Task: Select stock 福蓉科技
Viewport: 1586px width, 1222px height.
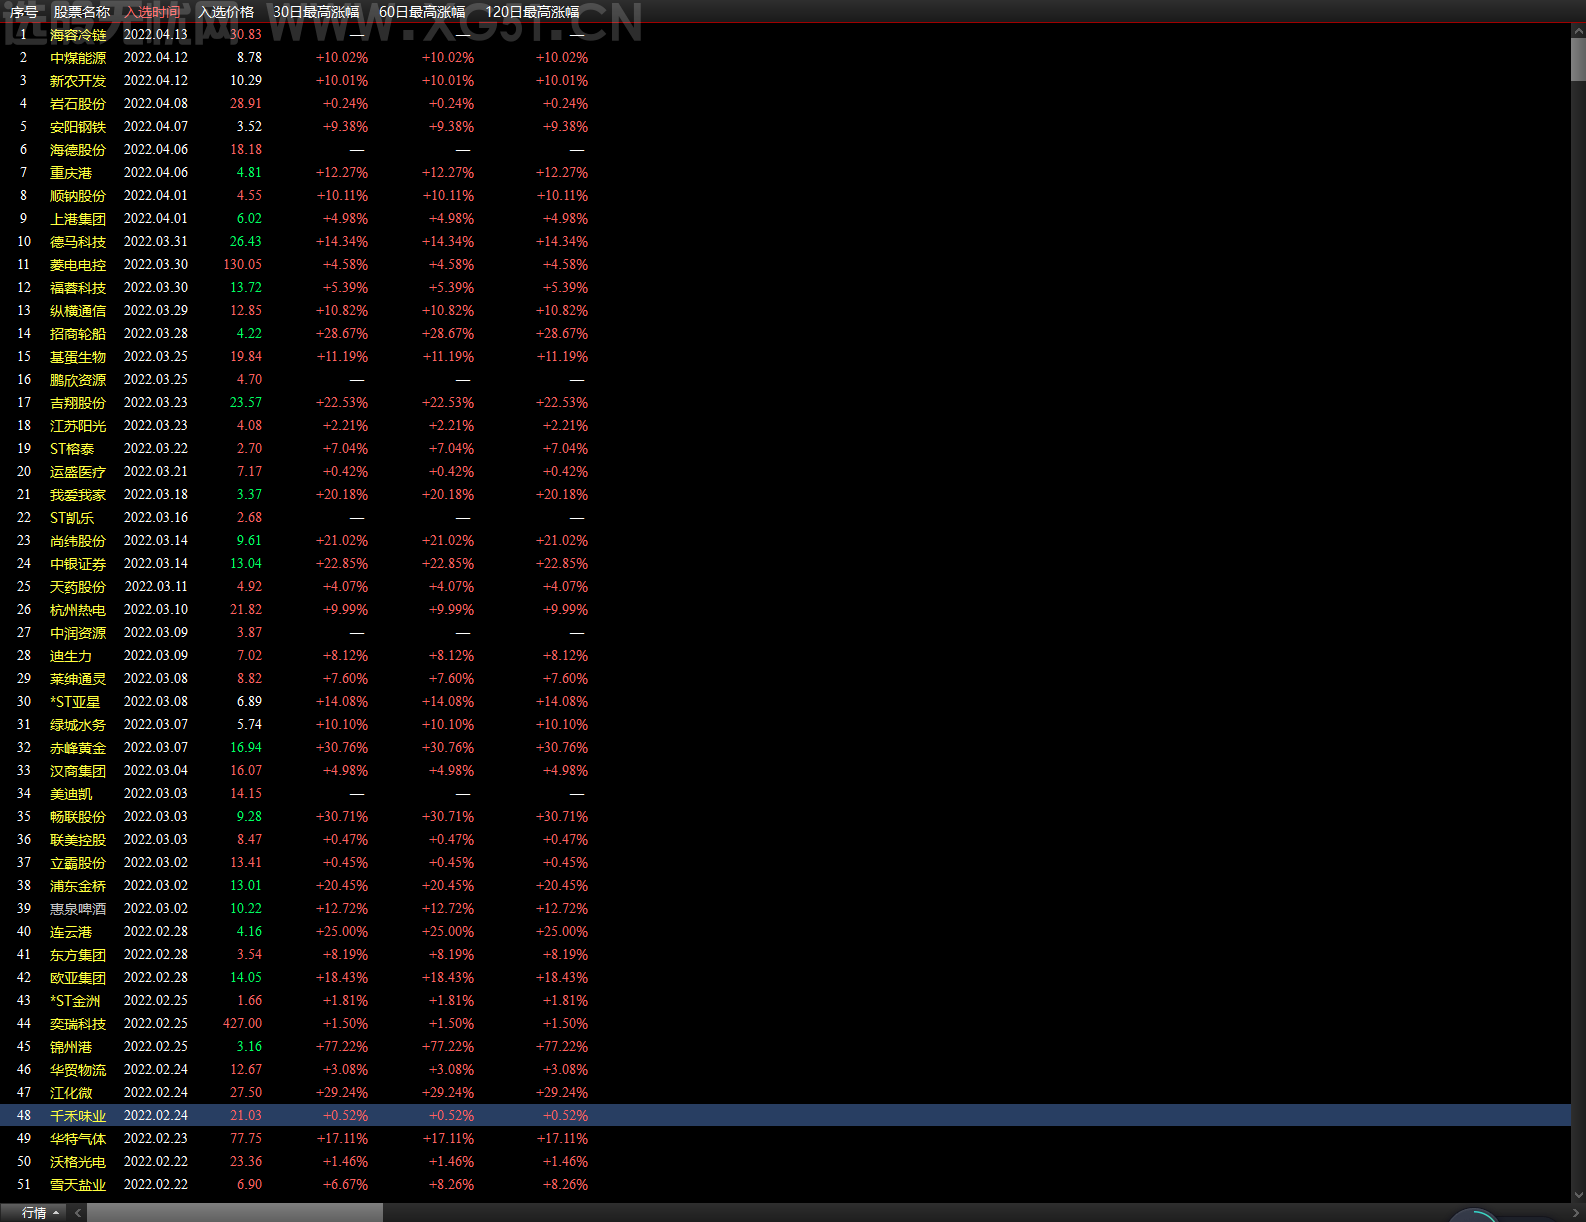Action: pyautogui.click(x=78, y=288)
